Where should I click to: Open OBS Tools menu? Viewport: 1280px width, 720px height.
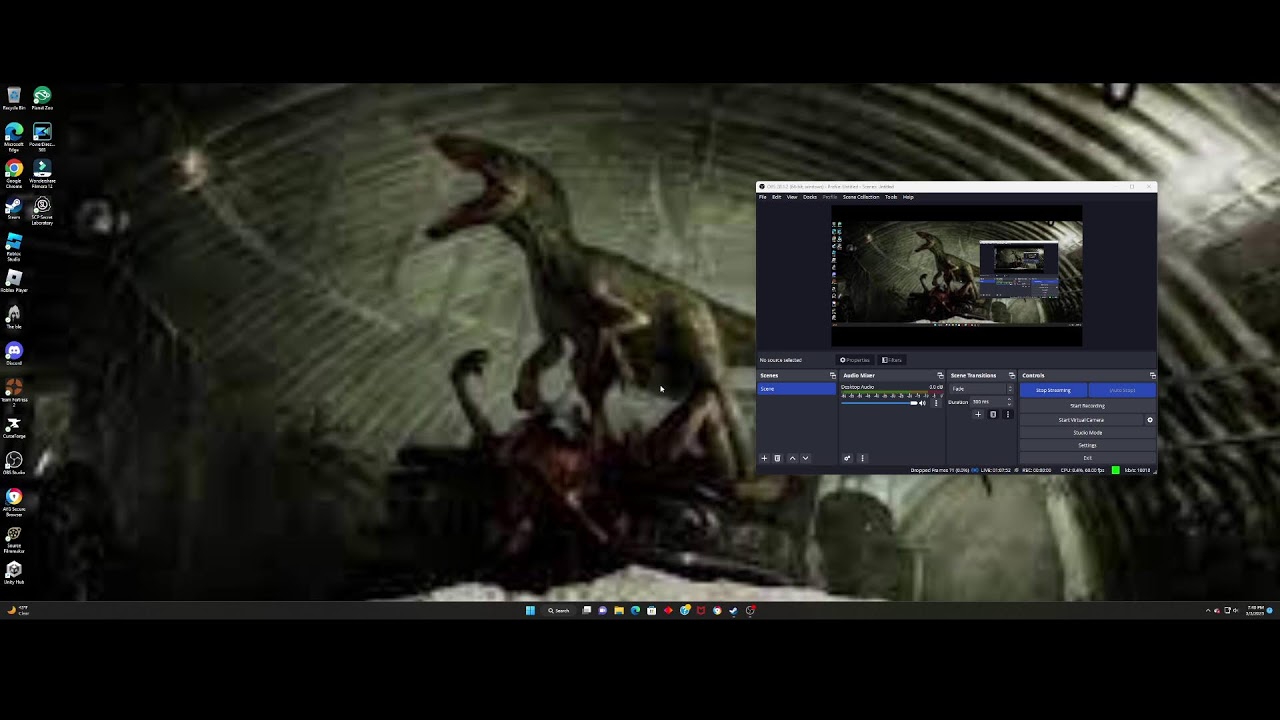pos(891,197)
